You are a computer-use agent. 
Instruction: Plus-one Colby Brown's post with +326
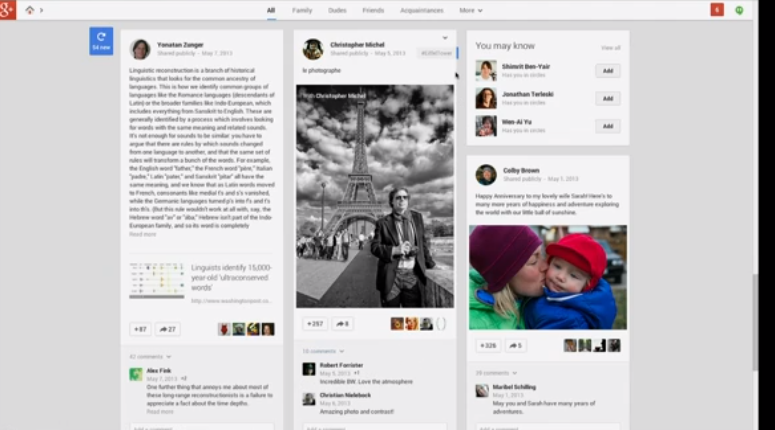tap(488, 345)
